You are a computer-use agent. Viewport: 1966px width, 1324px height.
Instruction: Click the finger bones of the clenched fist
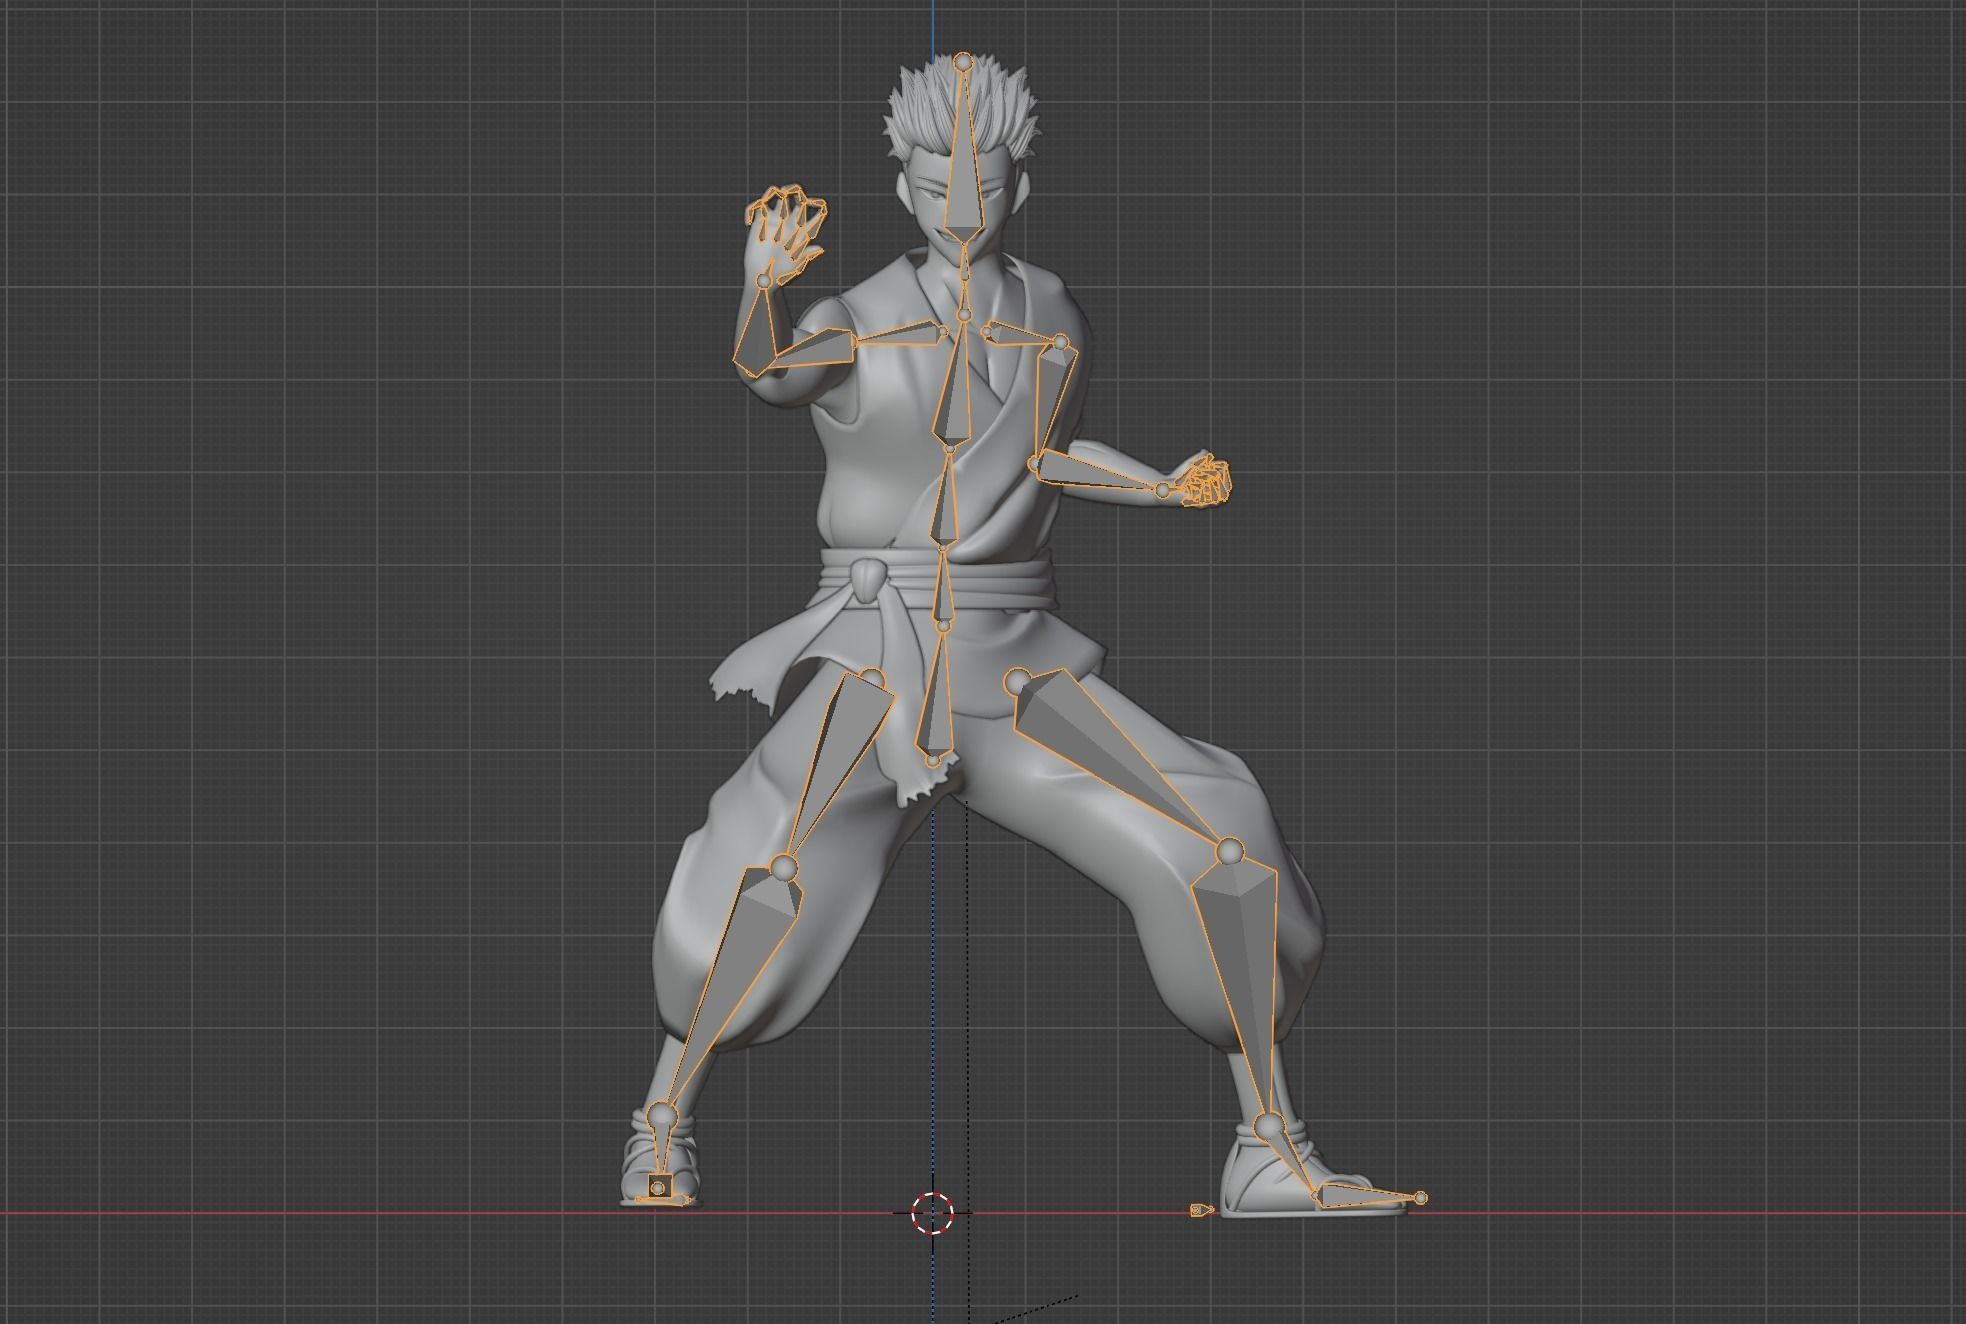1206,480
